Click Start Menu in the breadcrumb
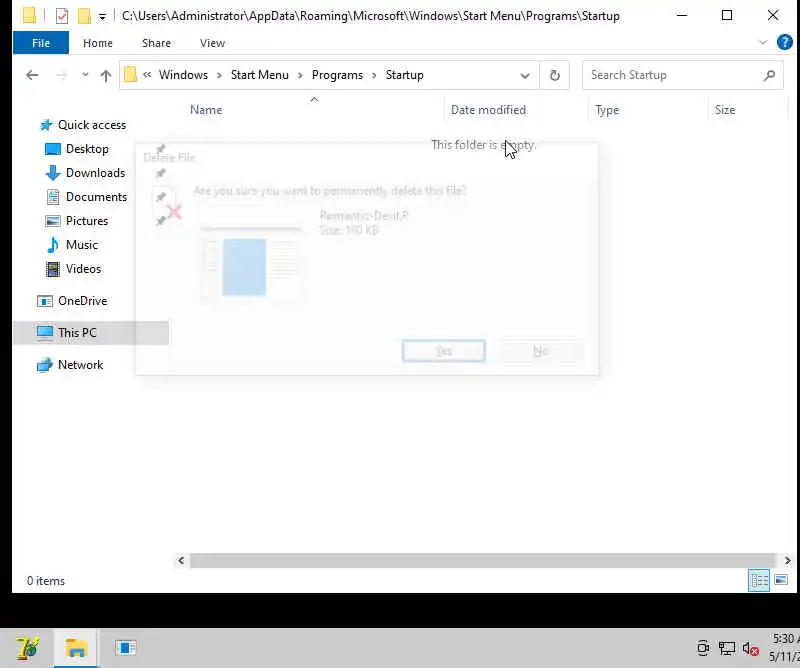 259,75
